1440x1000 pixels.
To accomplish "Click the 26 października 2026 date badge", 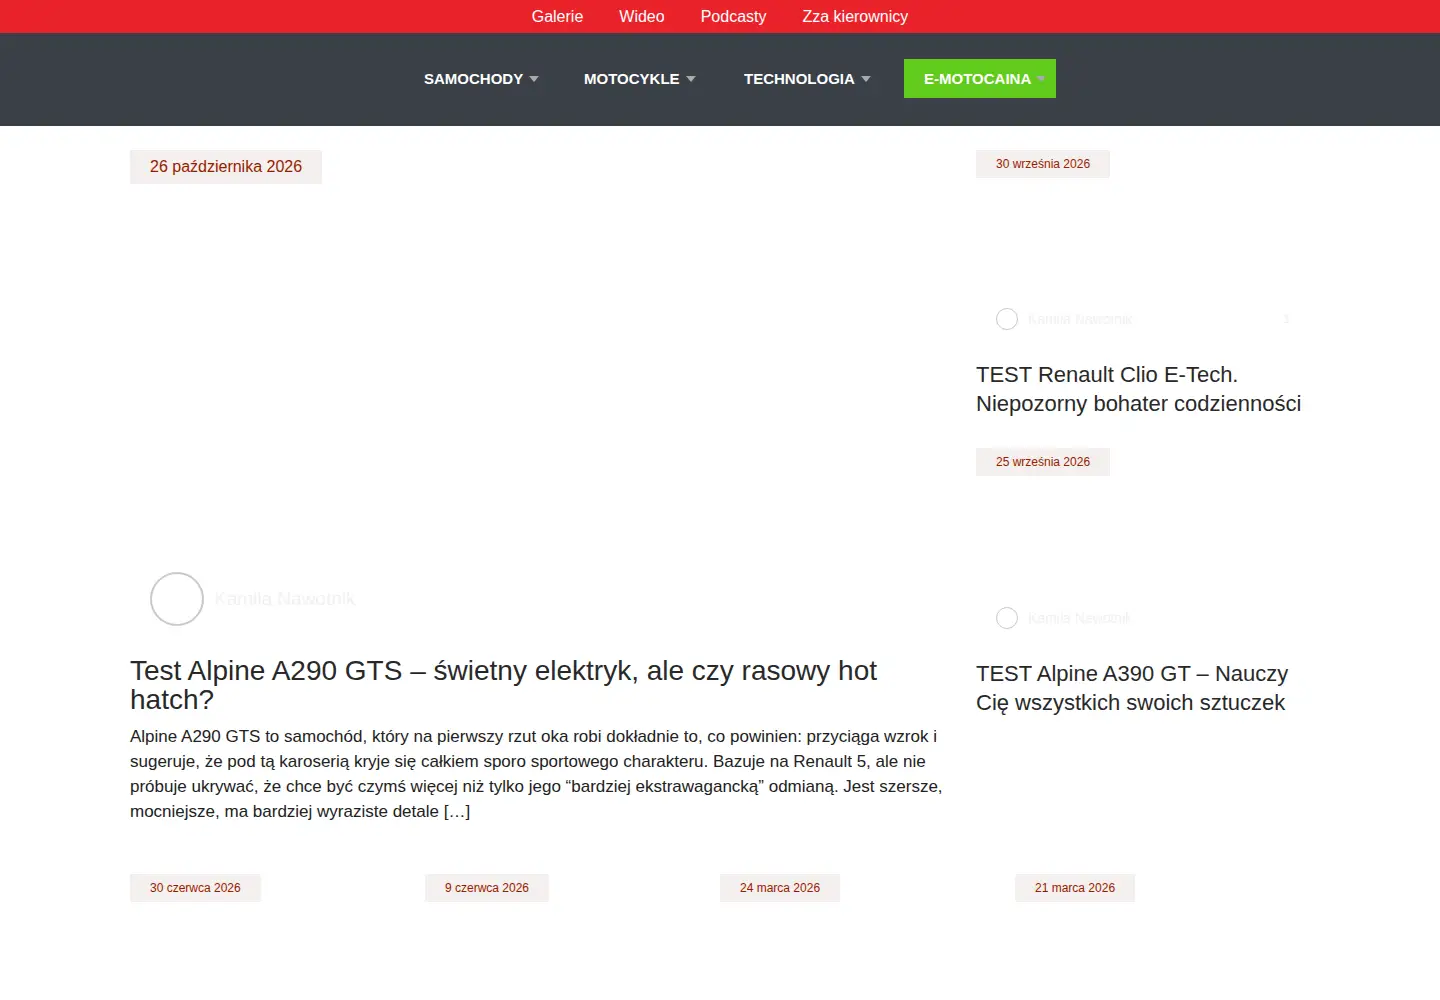I will click(226, 167).
